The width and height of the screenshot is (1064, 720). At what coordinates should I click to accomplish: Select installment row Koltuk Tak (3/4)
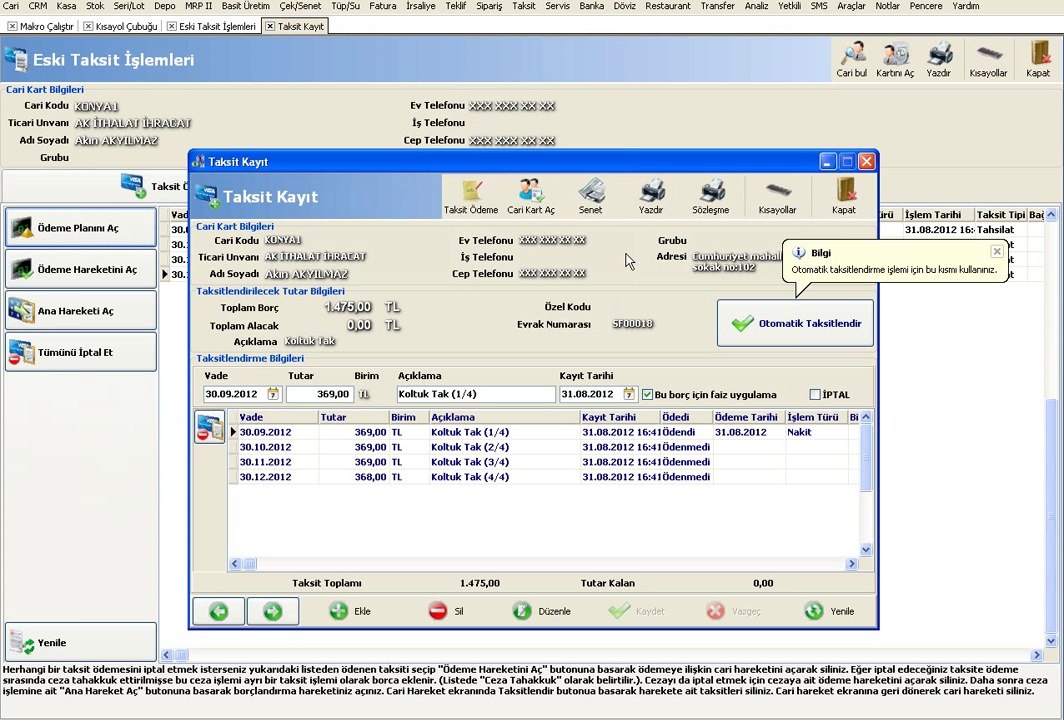[x=544, y=462]
